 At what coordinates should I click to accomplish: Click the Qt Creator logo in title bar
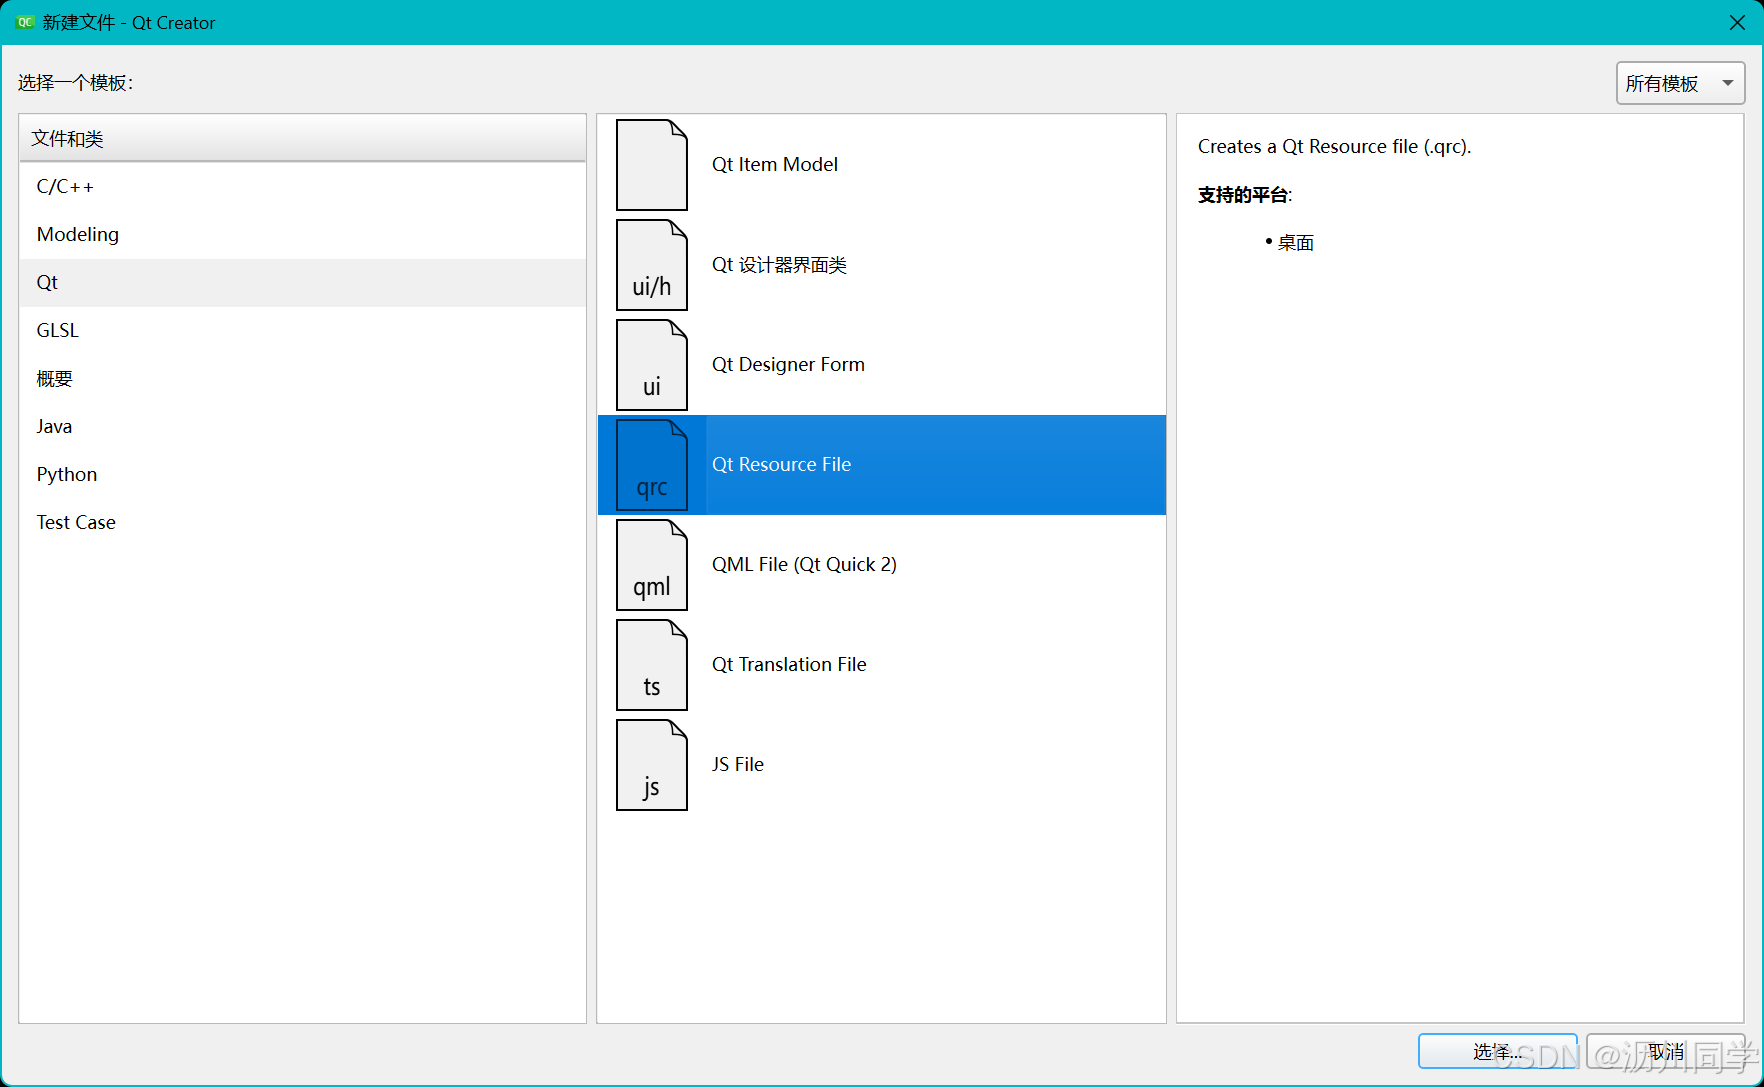pyautogui.click(x=25, y=22)
